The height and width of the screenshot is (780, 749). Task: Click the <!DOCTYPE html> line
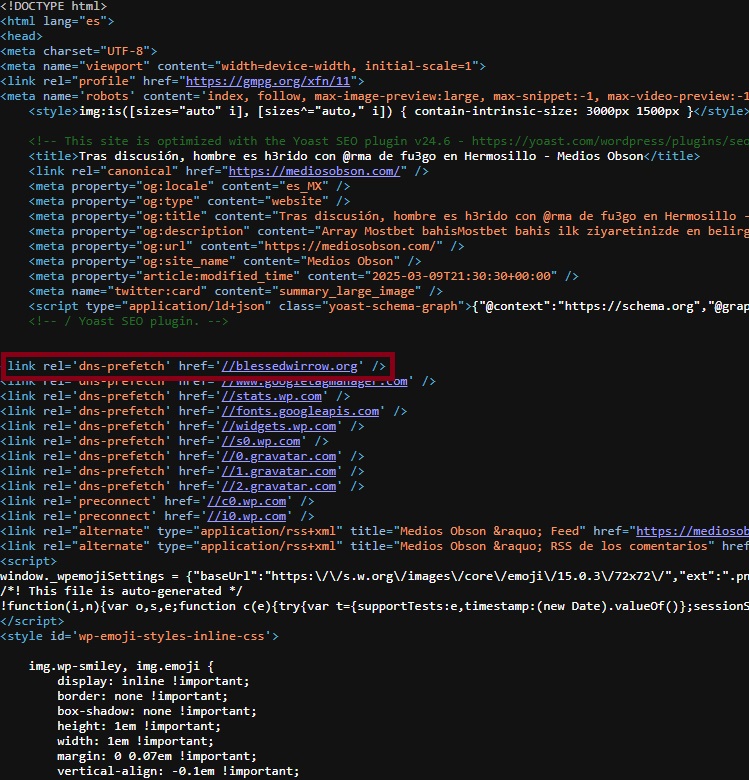[53, 6]
